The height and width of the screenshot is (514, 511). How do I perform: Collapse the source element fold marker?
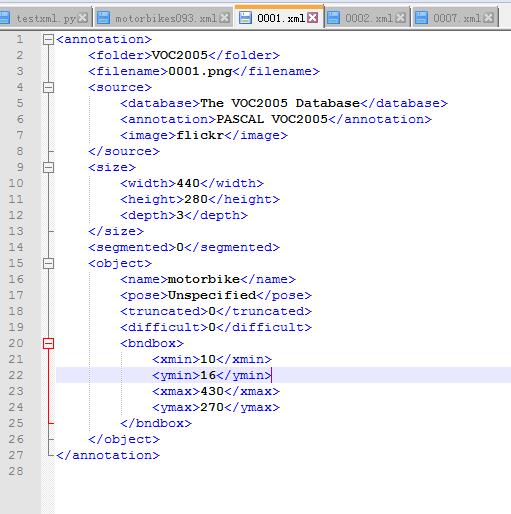pyautogui.click(x=48, y=88)
